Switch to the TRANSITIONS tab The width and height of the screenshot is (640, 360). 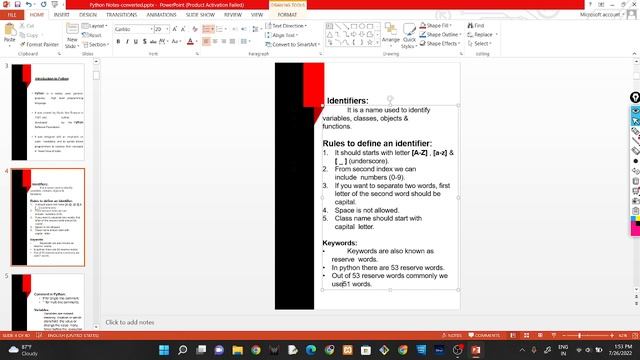[x=122, y=15]
